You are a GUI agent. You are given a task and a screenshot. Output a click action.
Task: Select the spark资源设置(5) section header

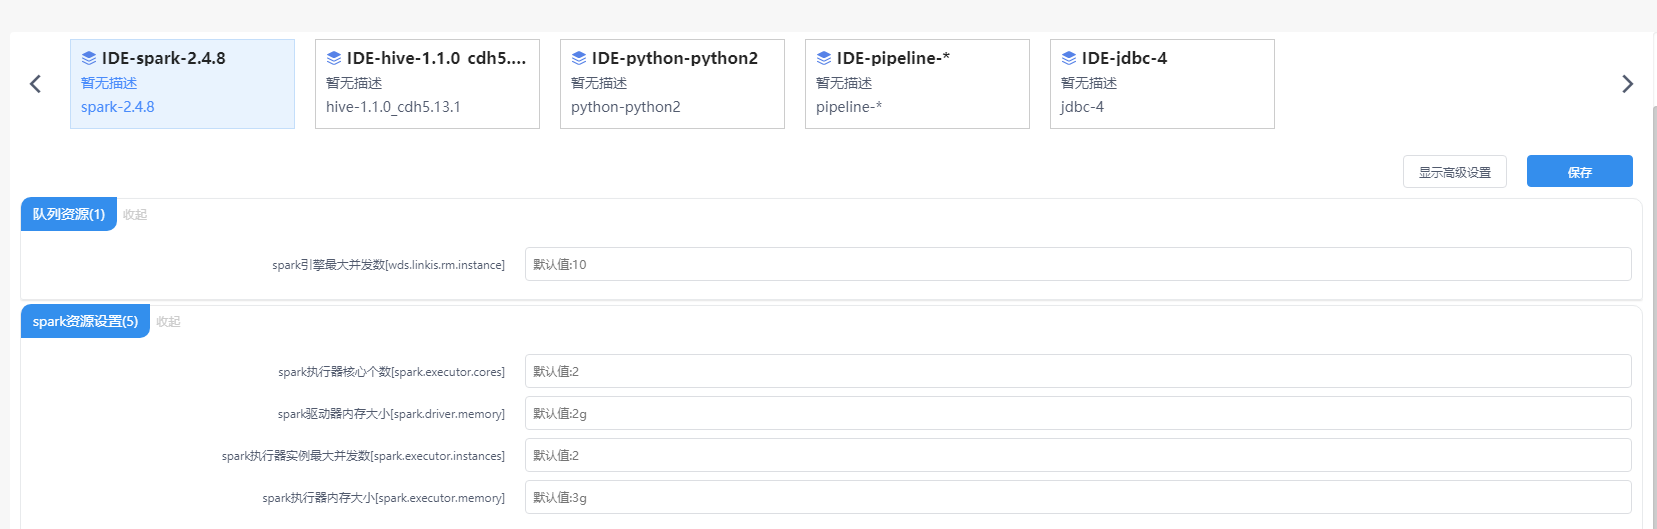[x=85, y=321]
